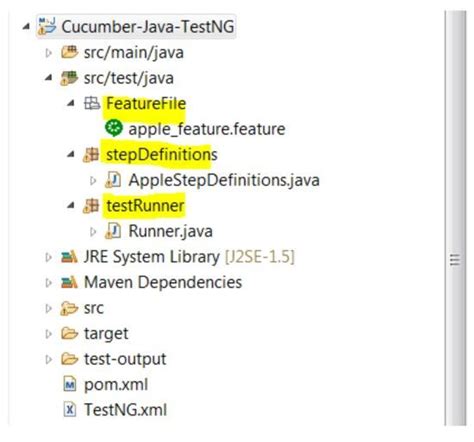Click the FeatureFile package icon
This screenshot has width=474, height=442.
point(92,103)
